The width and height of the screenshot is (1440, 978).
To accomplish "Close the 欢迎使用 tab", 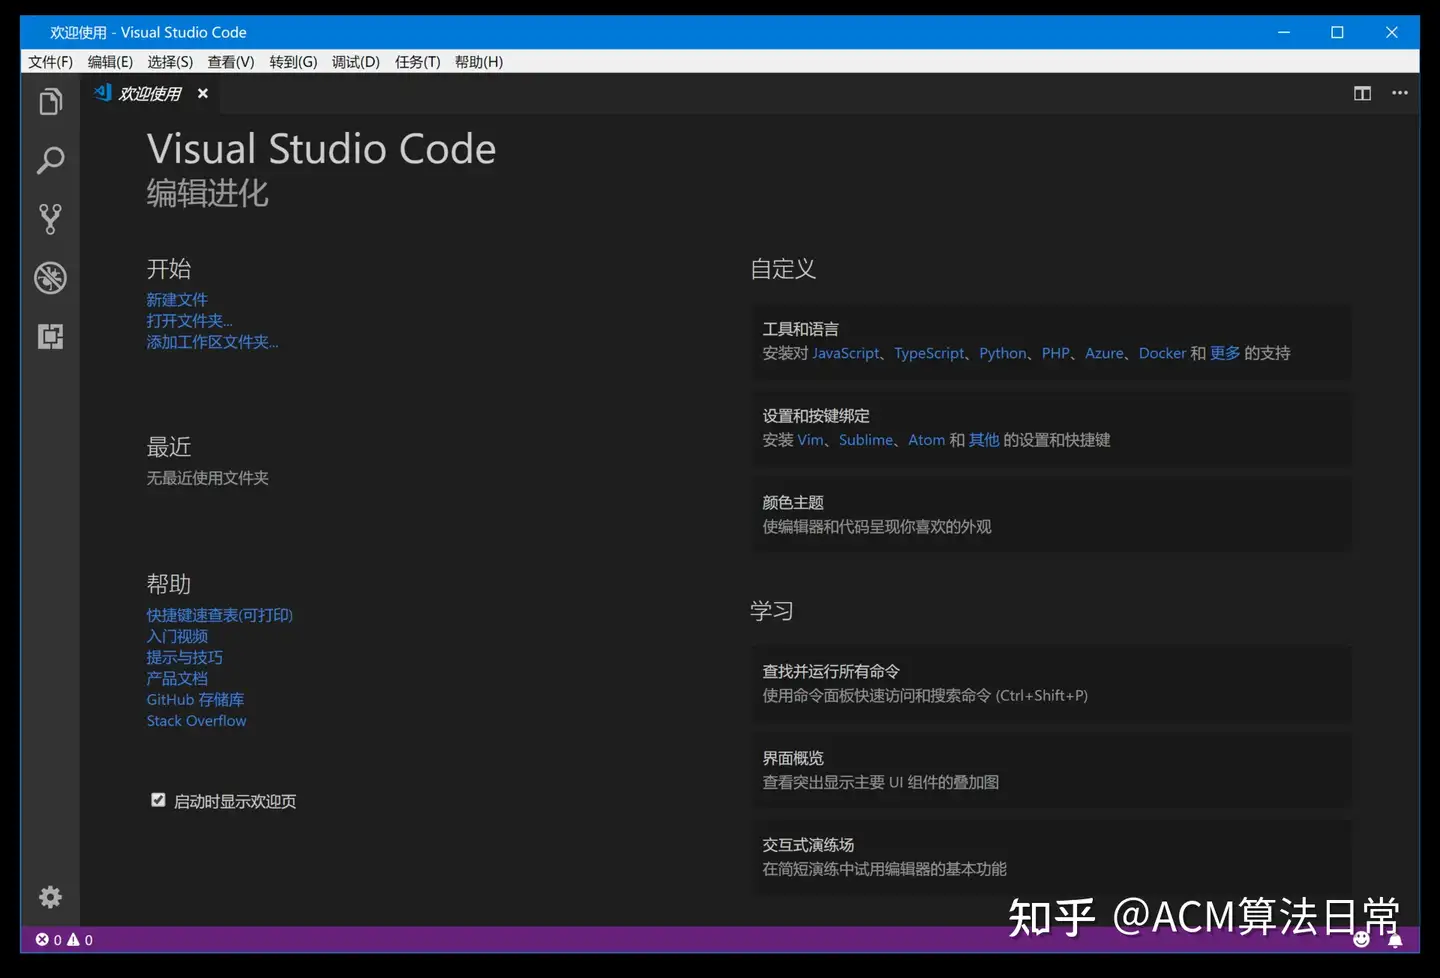I will [203, 93].
